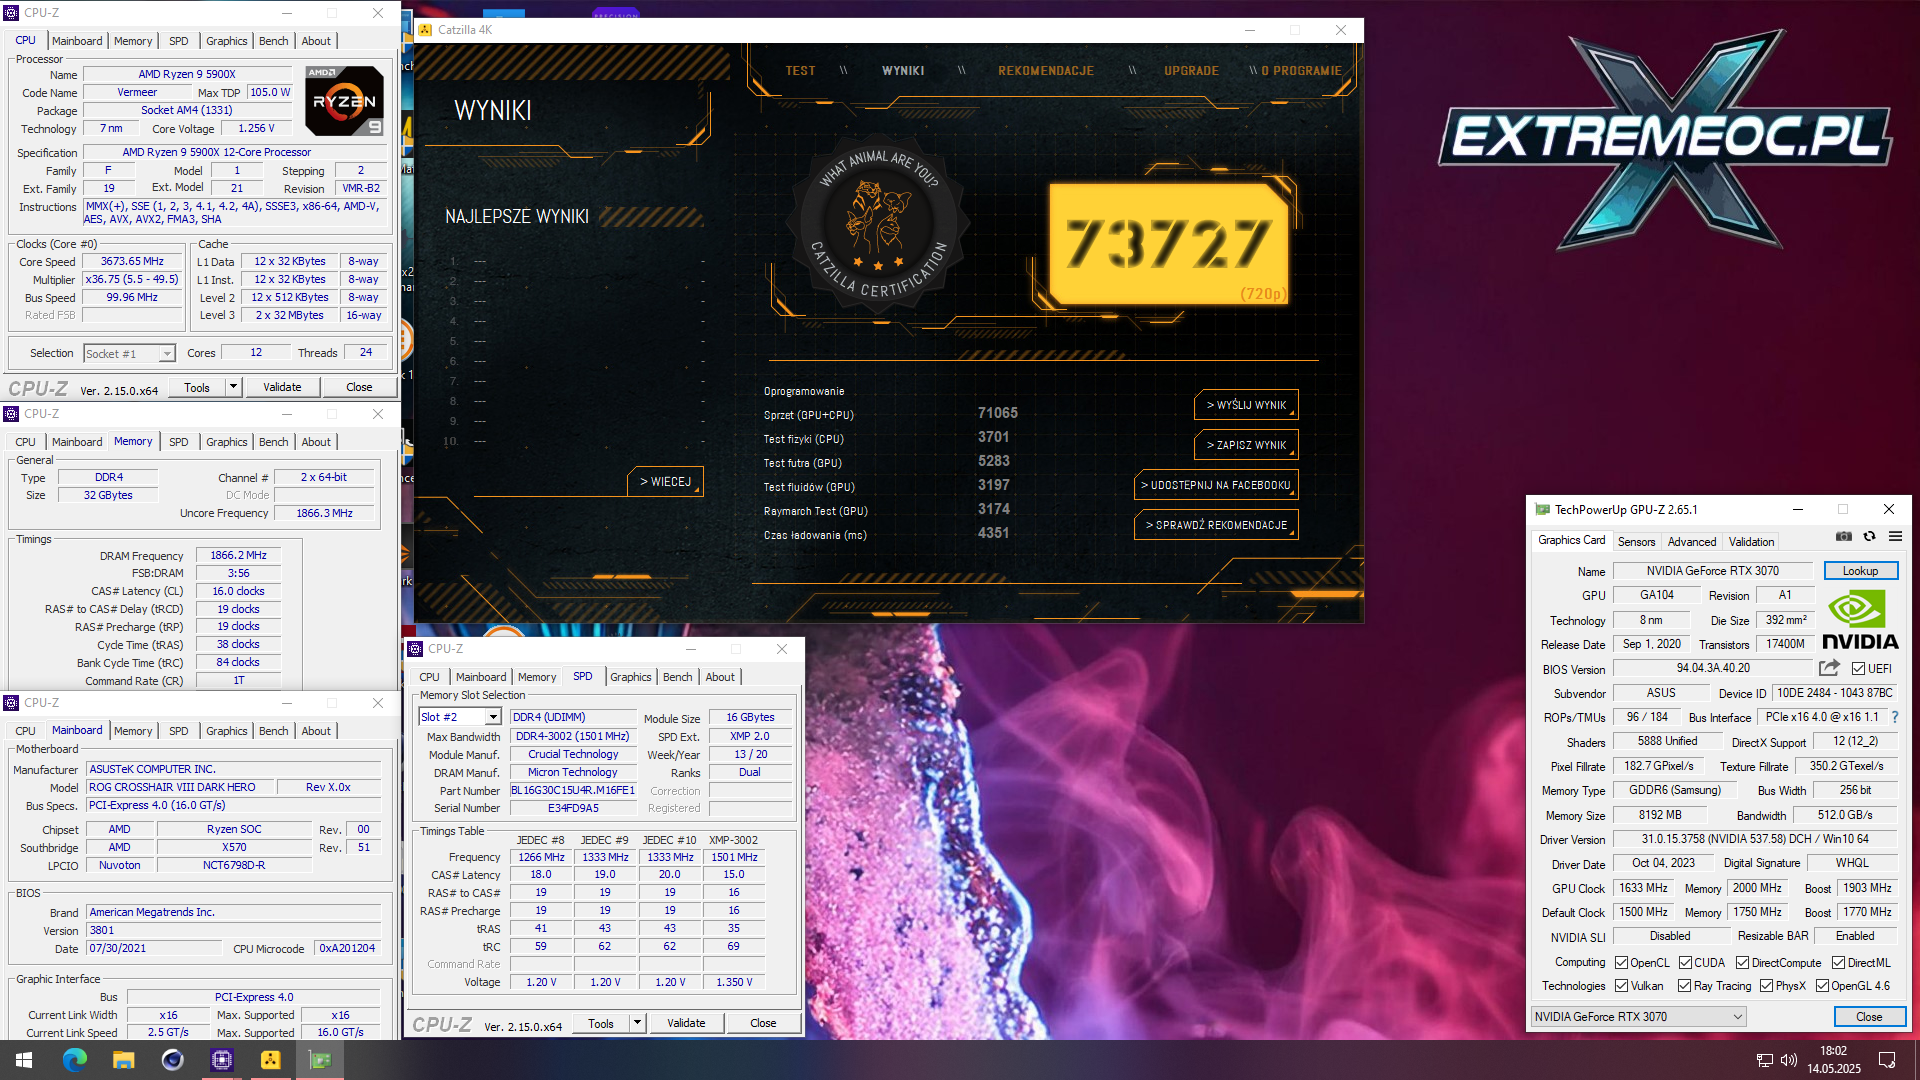
Task: Toggle the DirectML checkbox
Action: pyautogui.click(x=1838, y=963)
